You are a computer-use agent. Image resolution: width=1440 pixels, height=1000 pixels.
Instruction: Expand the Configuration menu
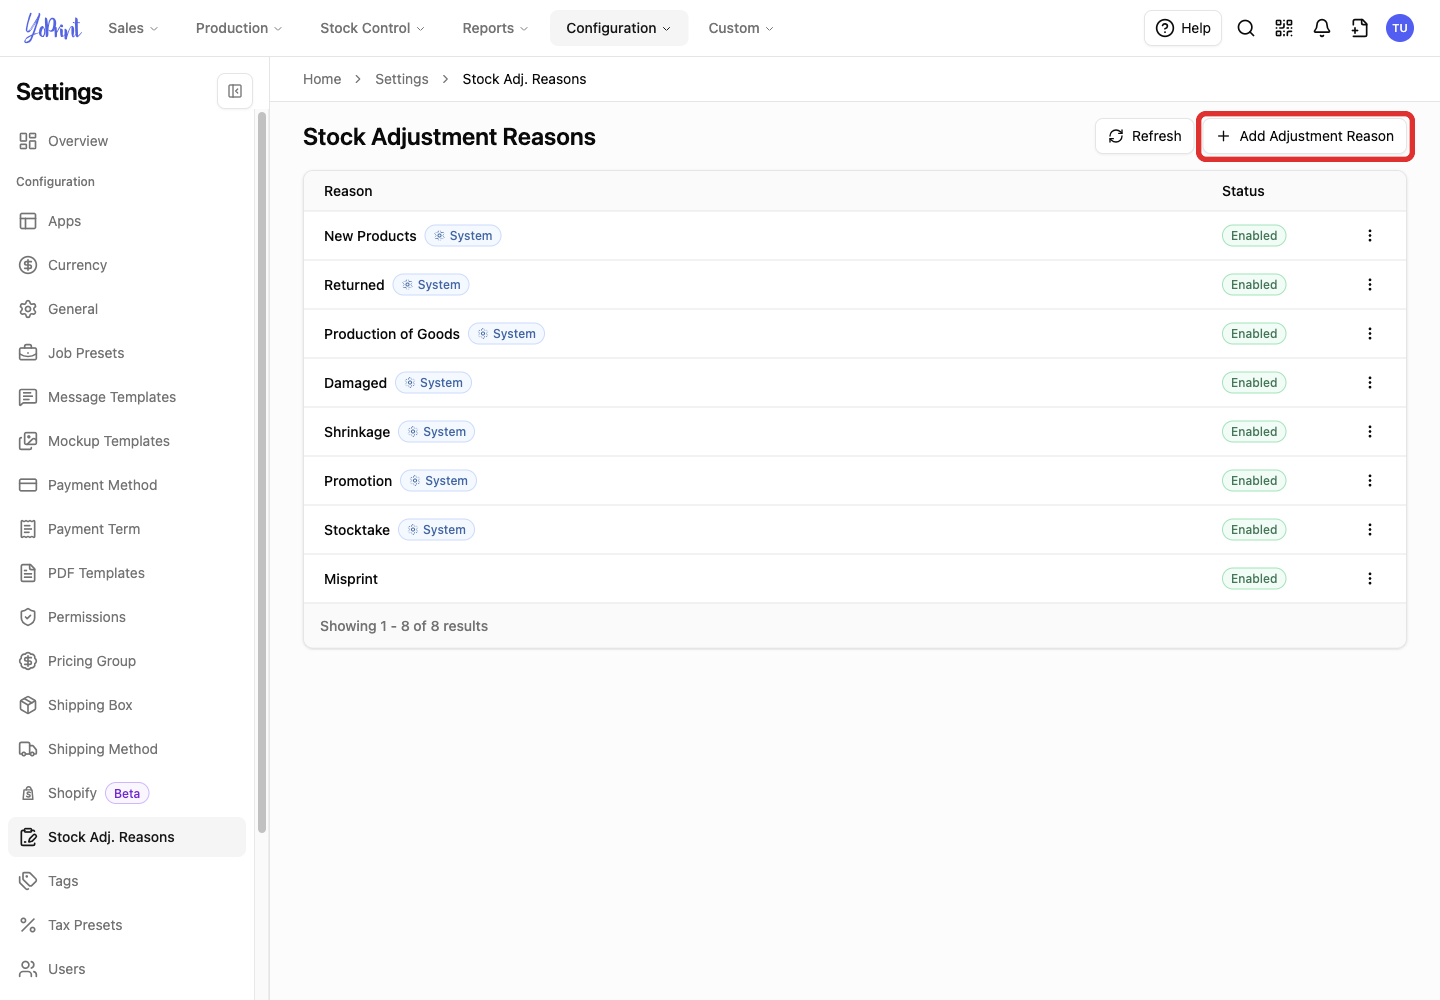(619, 28)
